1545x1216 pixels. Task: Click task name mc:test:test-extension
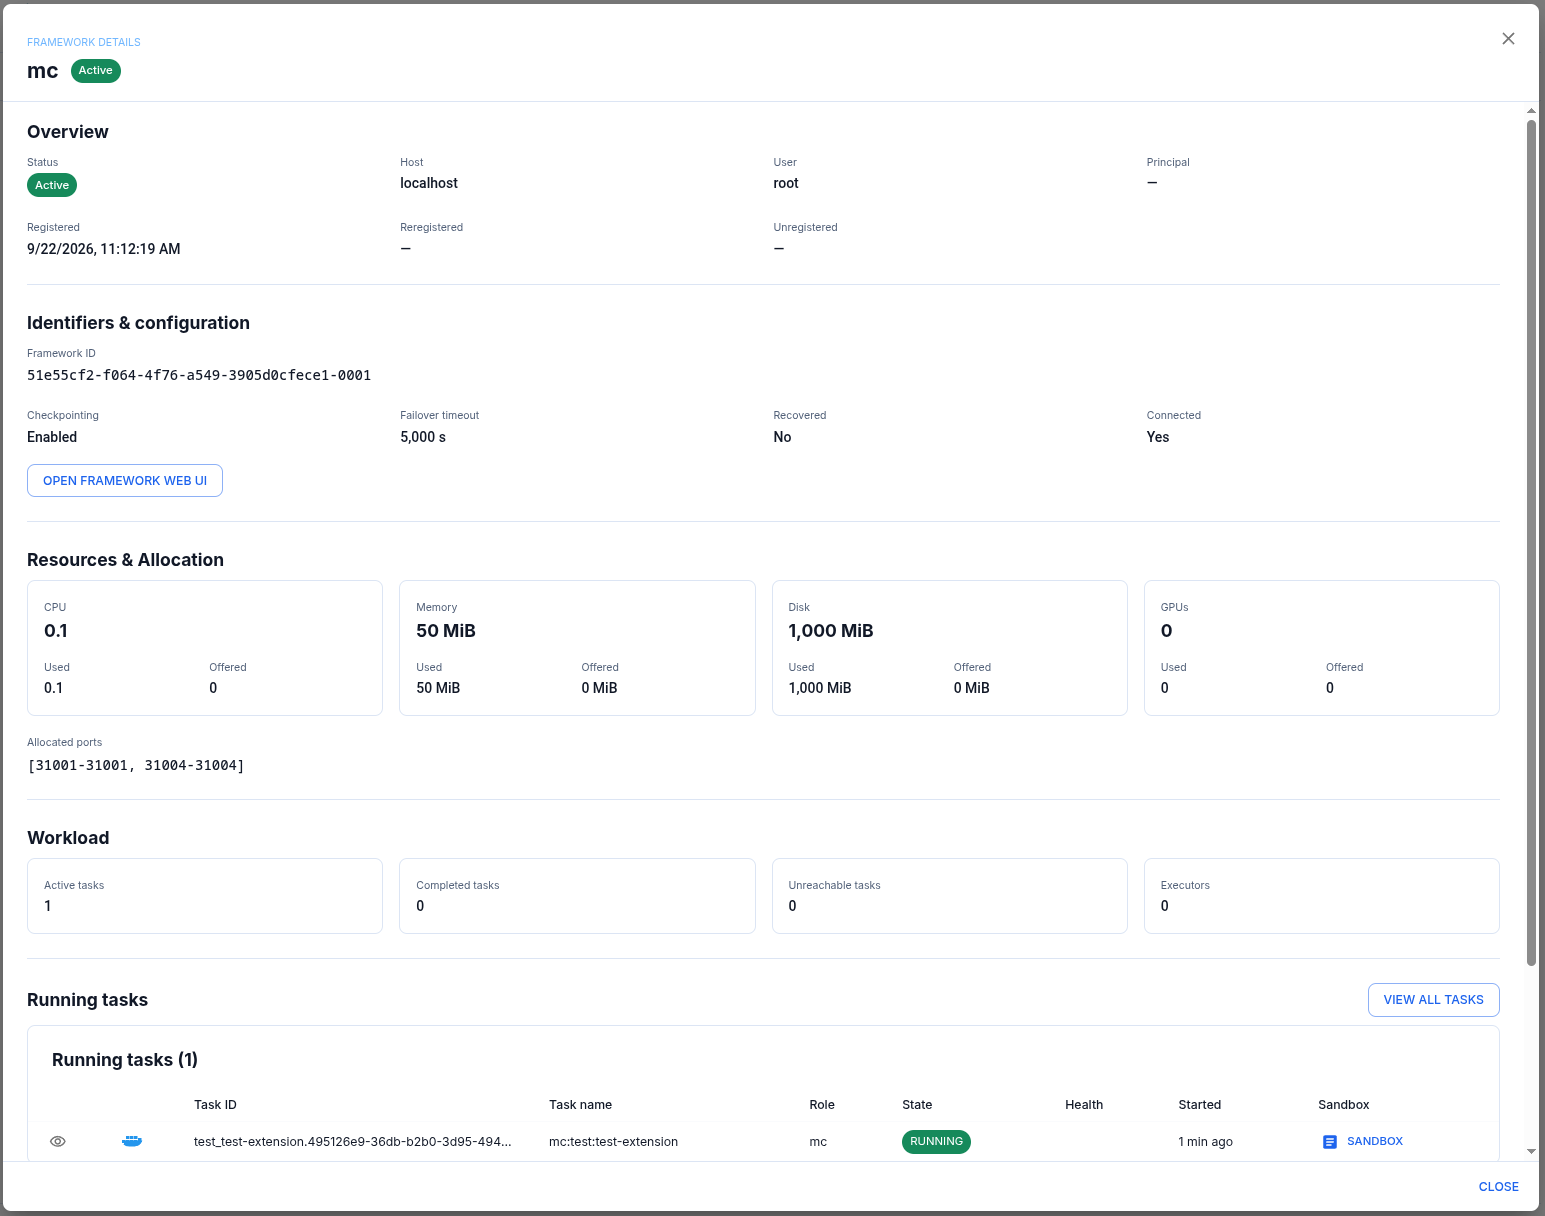pos(613,1142)
